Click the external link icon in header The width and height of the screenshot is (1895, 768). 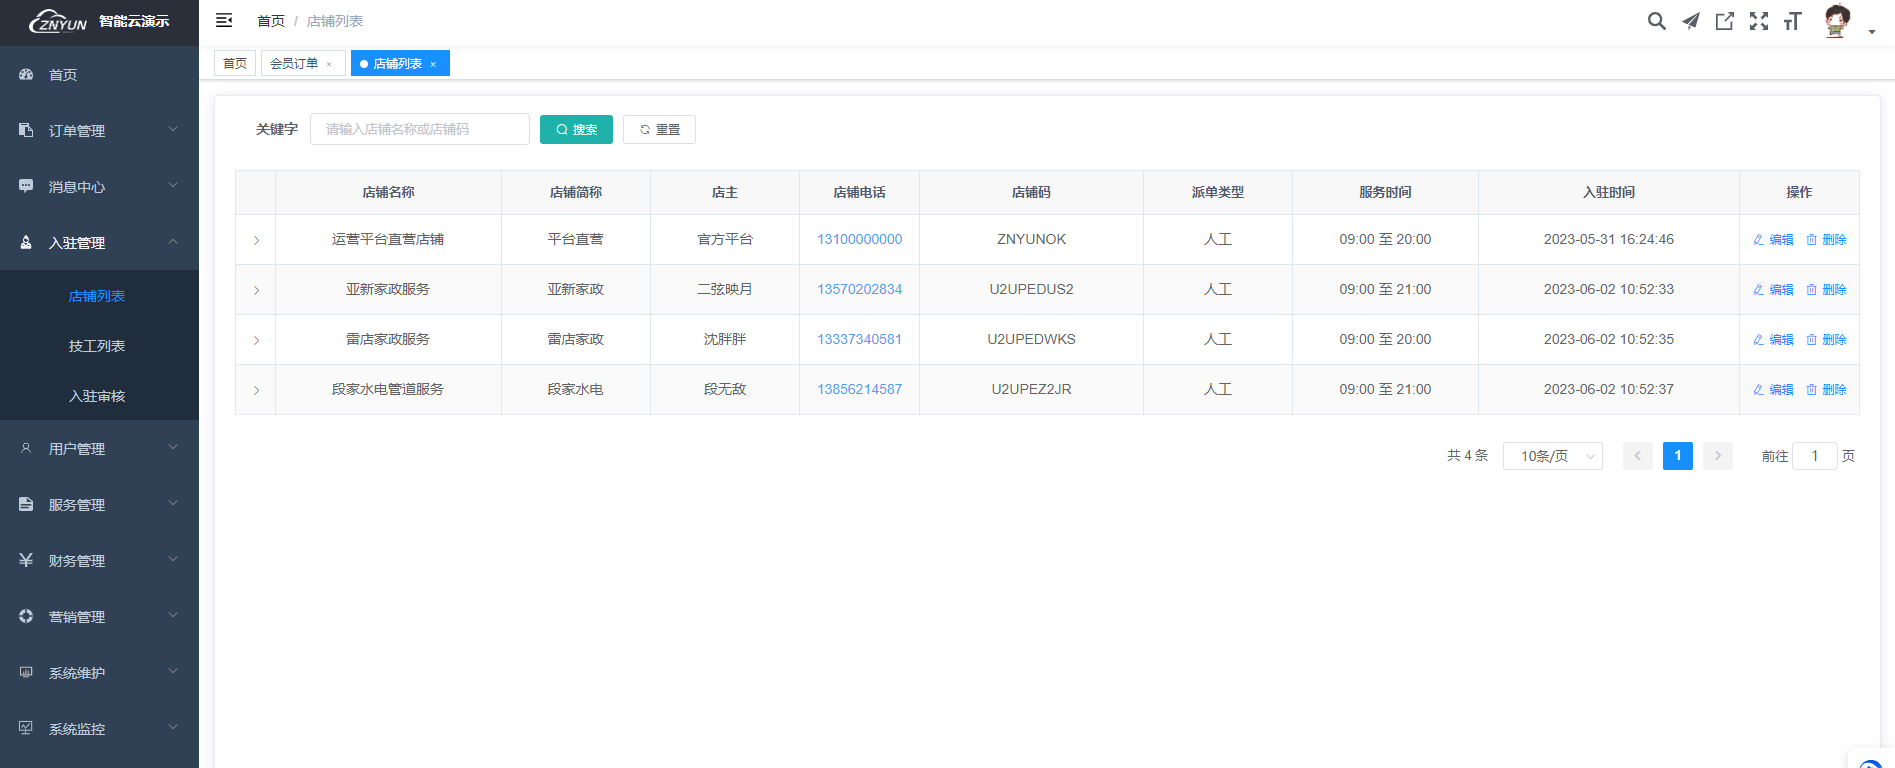point(1724,21)
